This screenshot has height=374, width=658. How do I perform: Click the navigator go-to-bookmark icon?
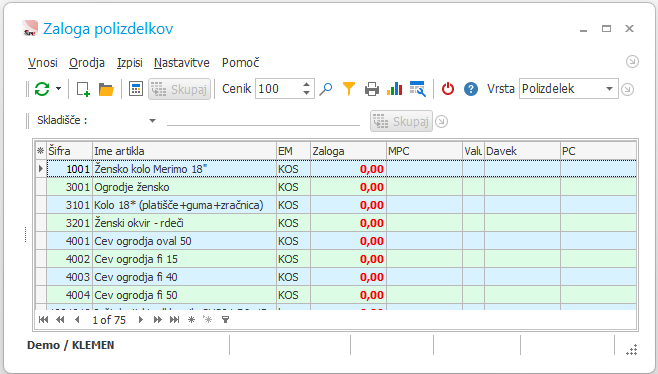pyautogui.click(x=208, y=320)
